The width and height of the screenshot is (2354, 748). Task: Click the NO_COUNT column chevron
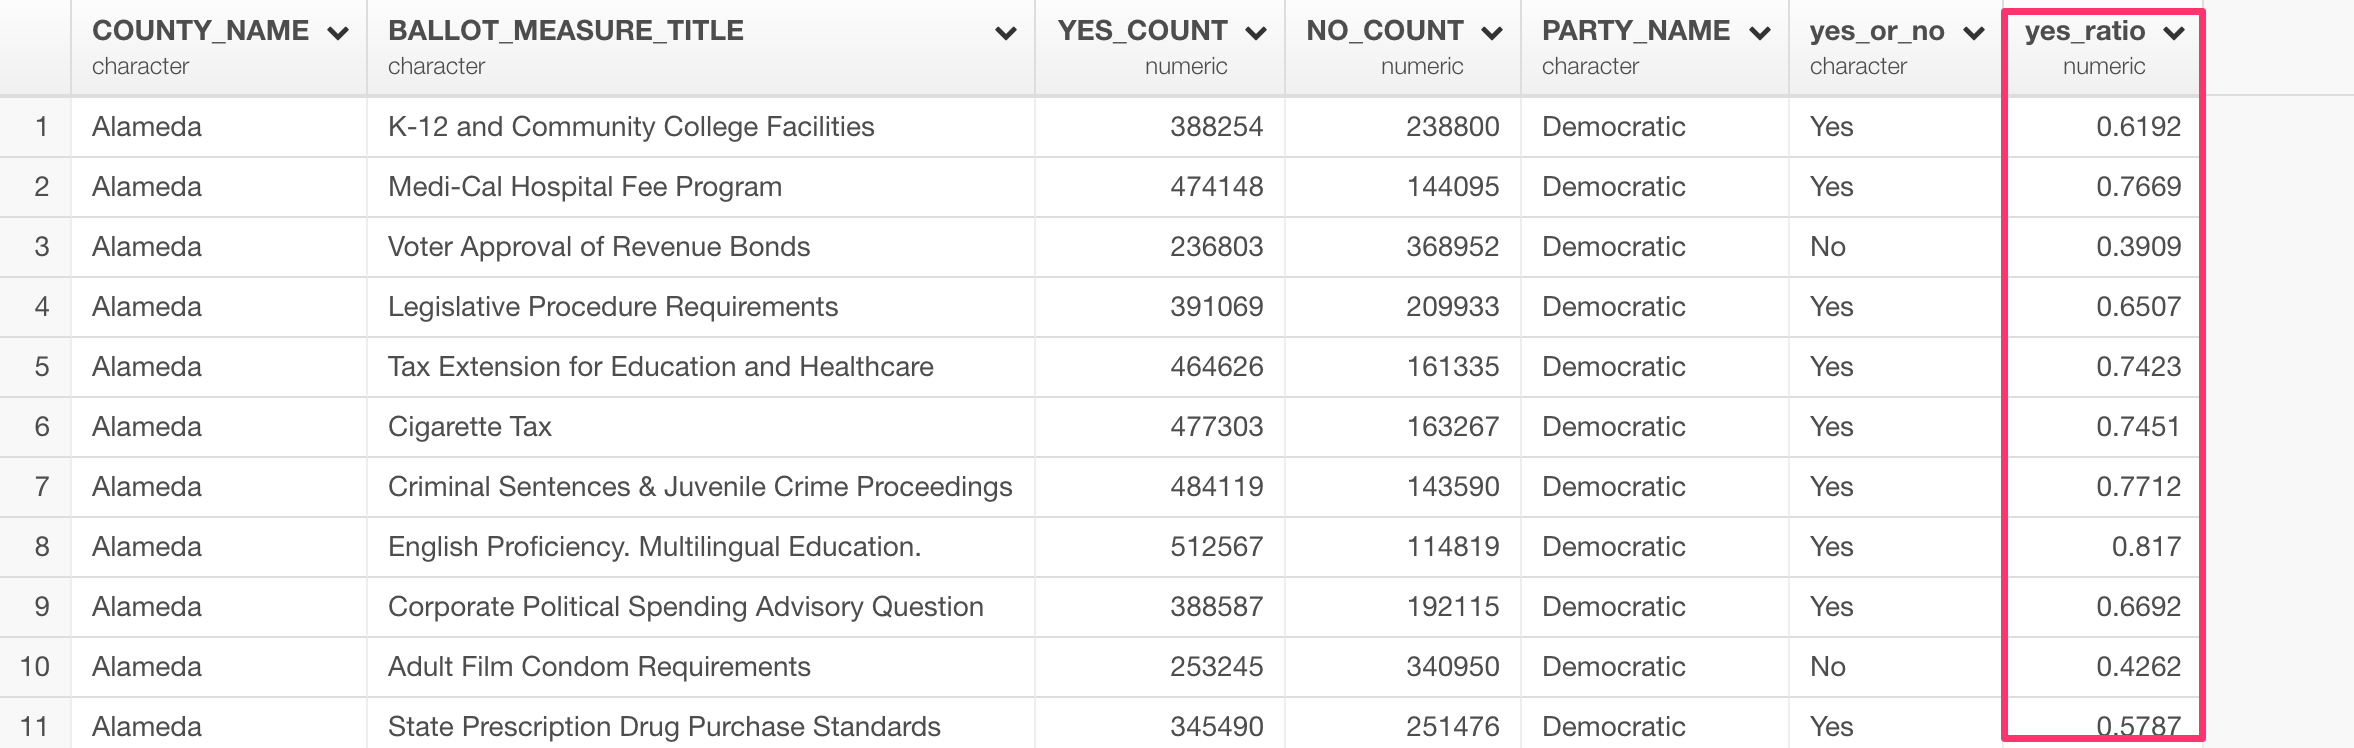point(1491,33)
